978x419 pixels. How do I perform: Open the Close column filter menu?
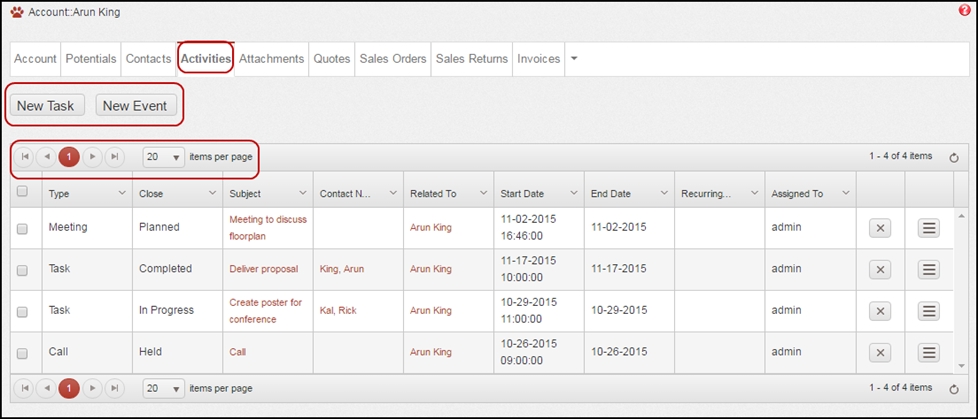[x=212, y=193]
